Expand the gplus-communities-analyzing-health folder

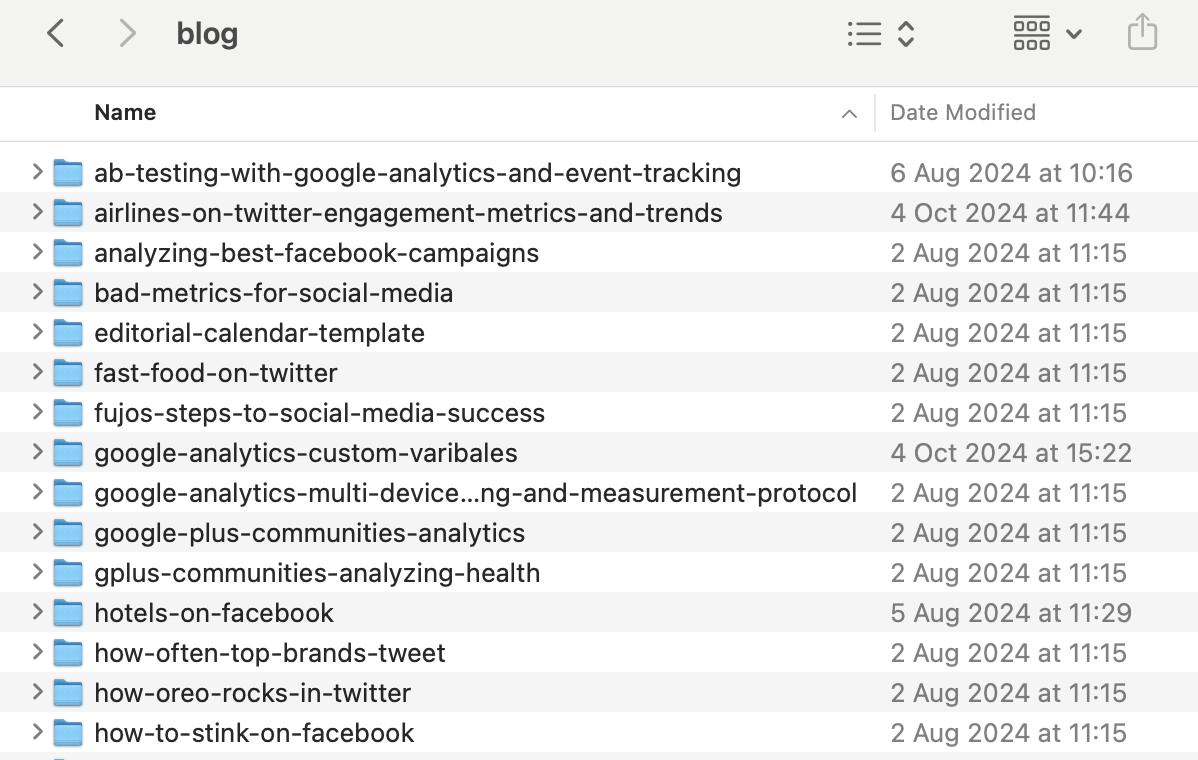point(37,573)
